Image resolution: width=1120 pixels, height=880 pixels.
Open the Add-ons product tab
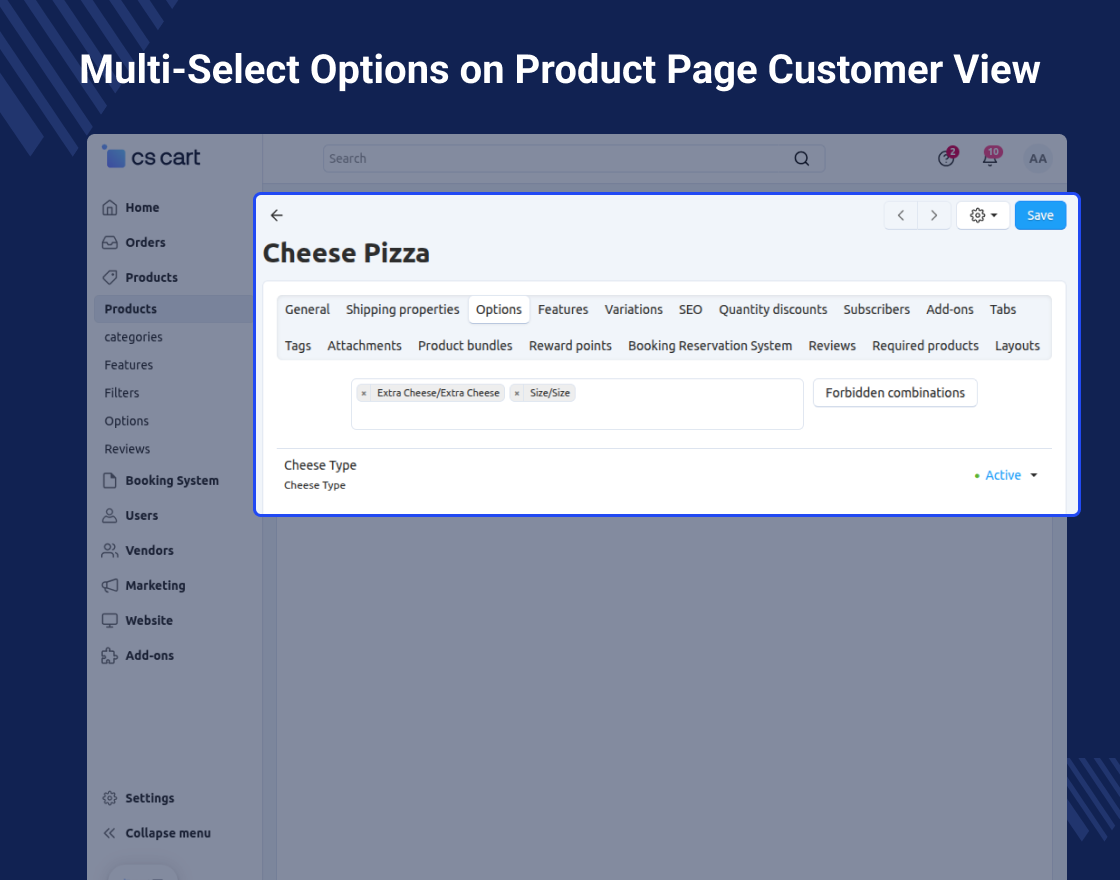tap(949, 310)
